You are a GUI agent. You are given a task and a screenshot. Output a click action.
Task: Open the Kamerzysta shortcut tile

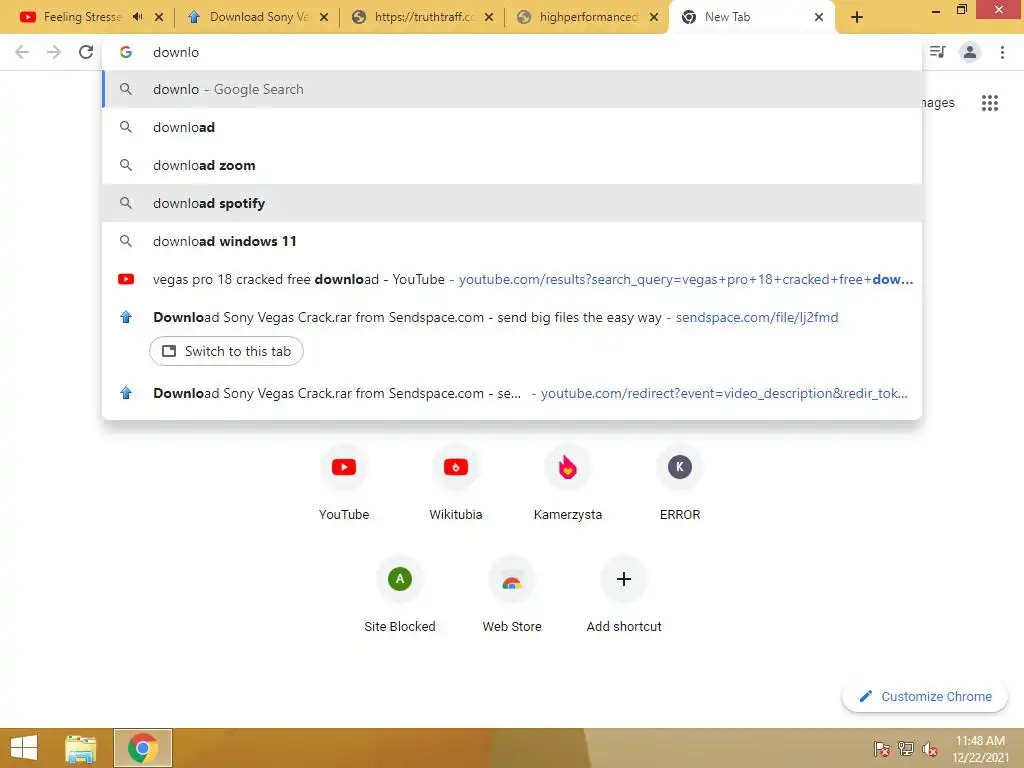(568, 483)
